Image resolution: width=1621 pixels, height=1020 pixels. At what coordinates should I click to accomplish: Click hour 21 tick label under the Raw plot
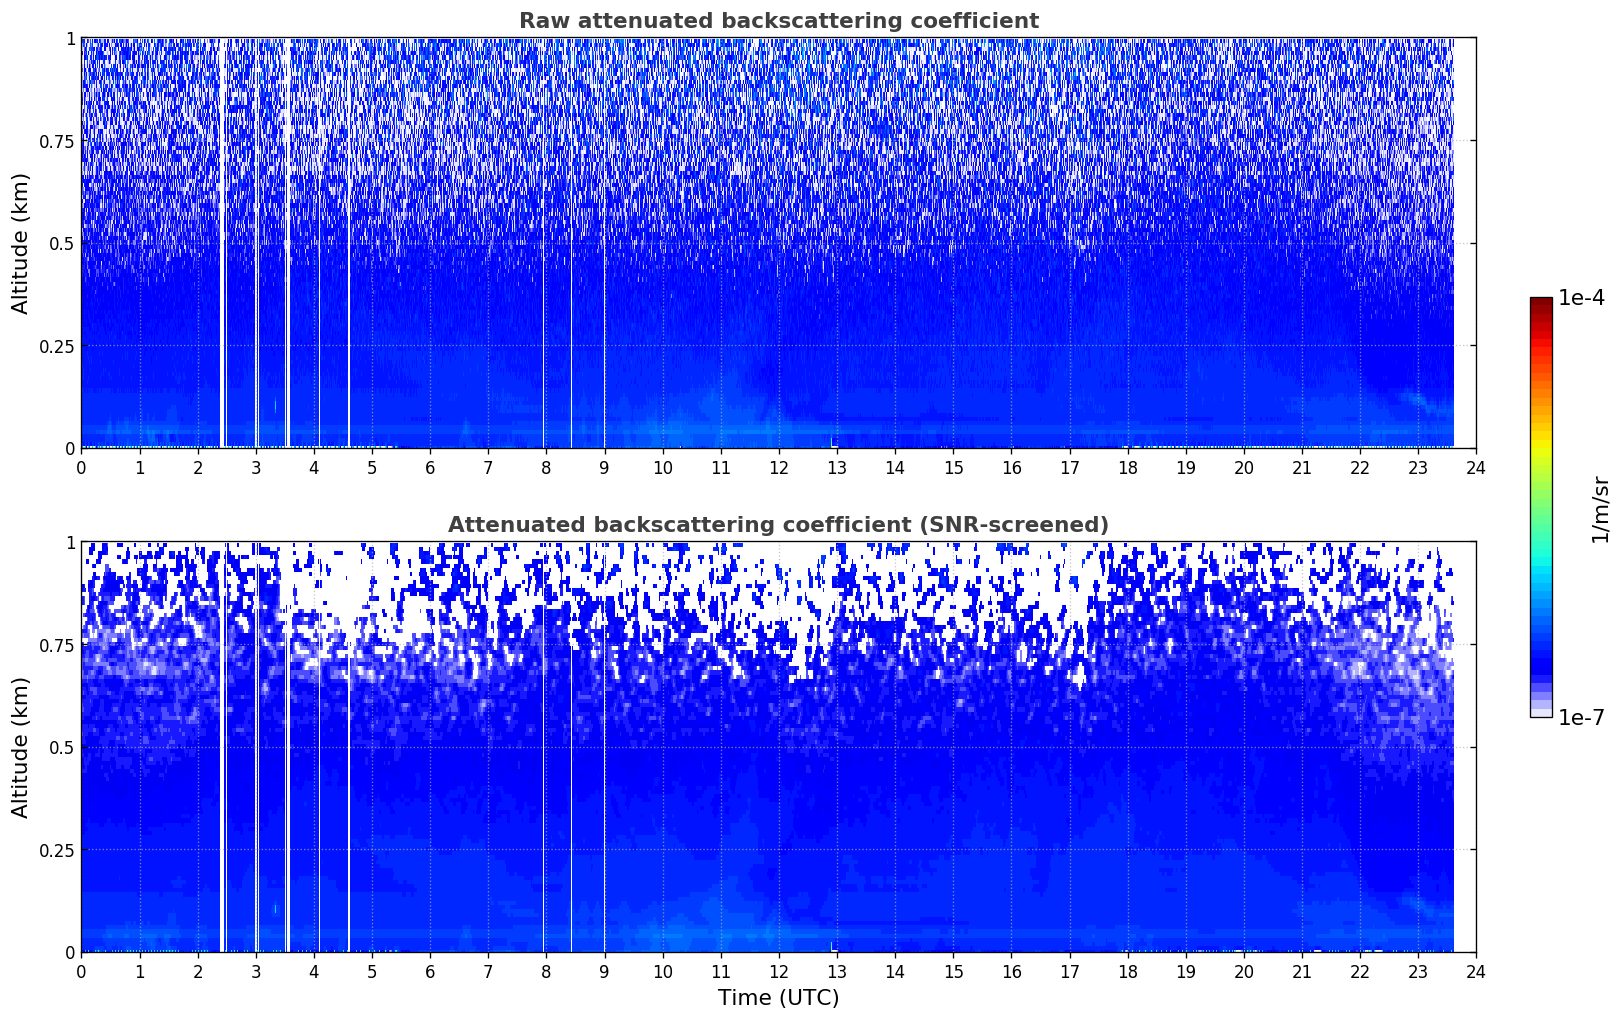(1302, 467)
